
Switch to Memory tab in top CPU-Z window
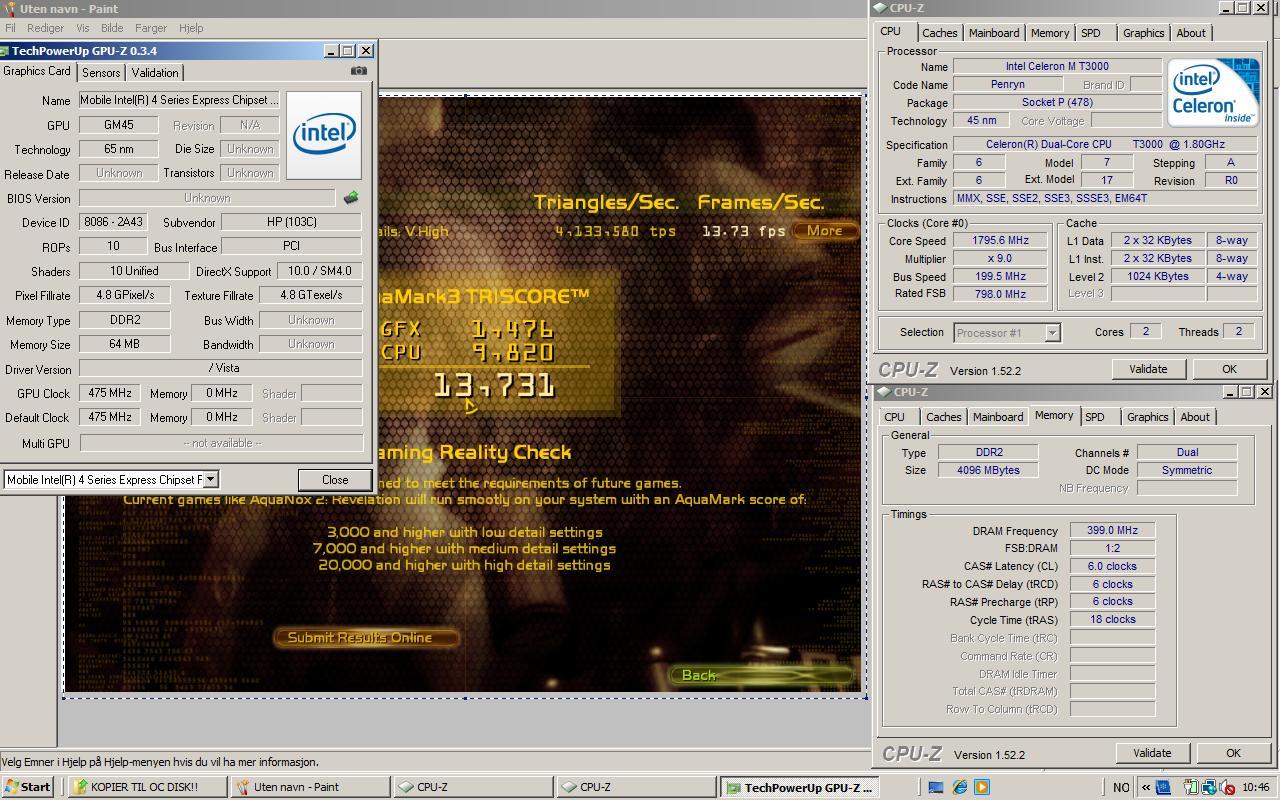tap(1050, 33)
